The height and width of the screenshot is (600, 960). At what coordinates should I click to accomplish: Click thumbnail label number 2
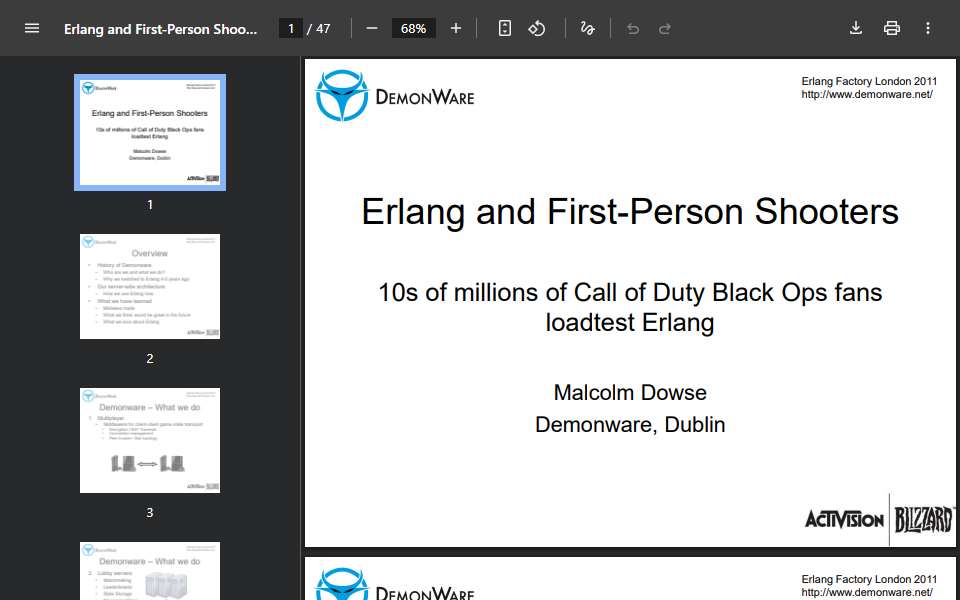point(150,359)
